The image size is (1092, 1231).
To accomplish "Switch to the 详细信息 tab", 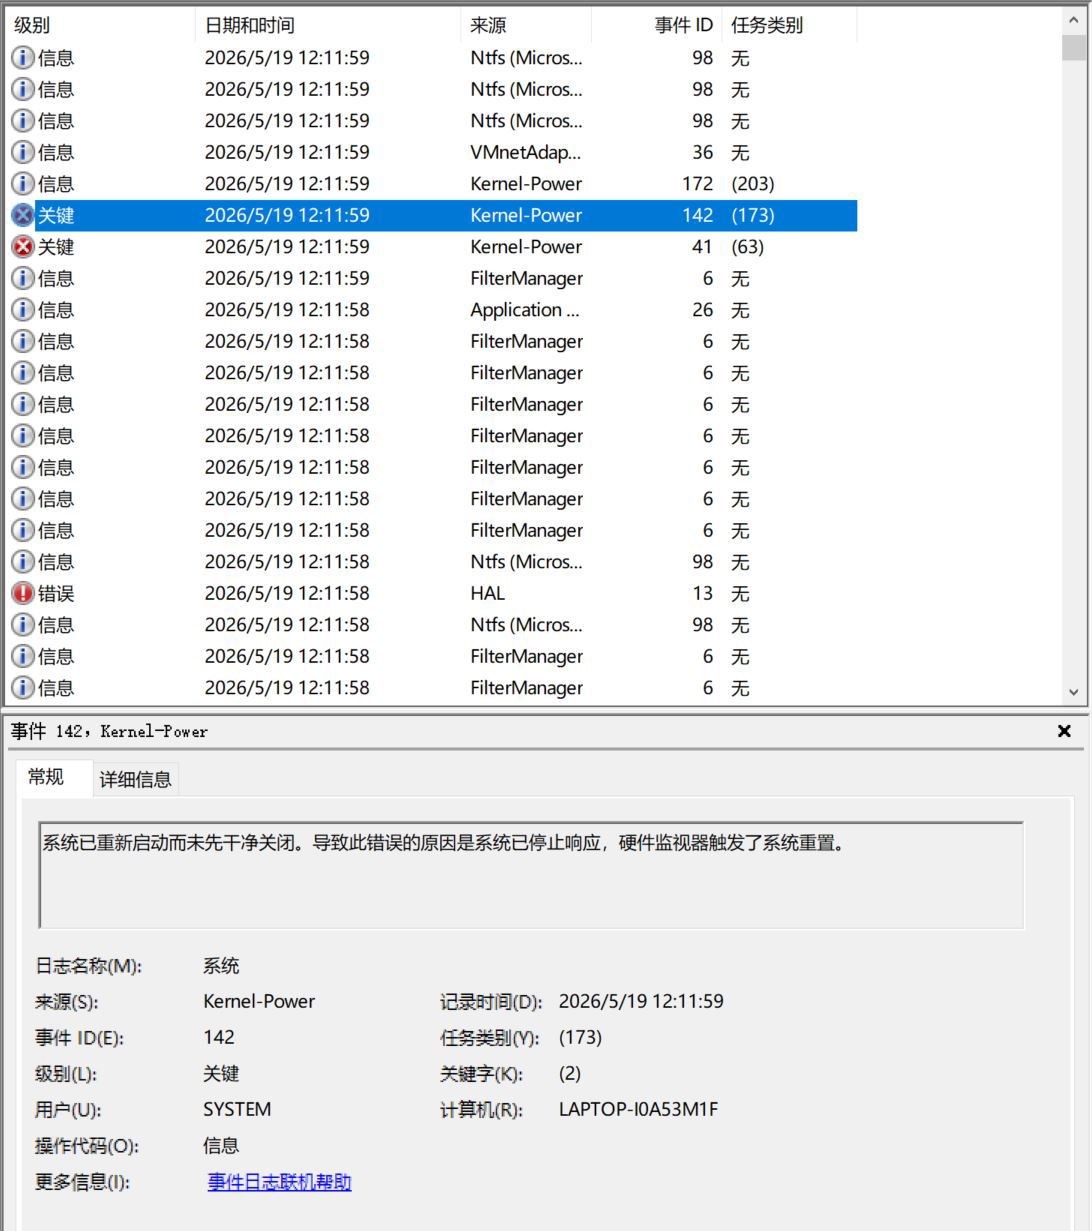I will [135, 780].
